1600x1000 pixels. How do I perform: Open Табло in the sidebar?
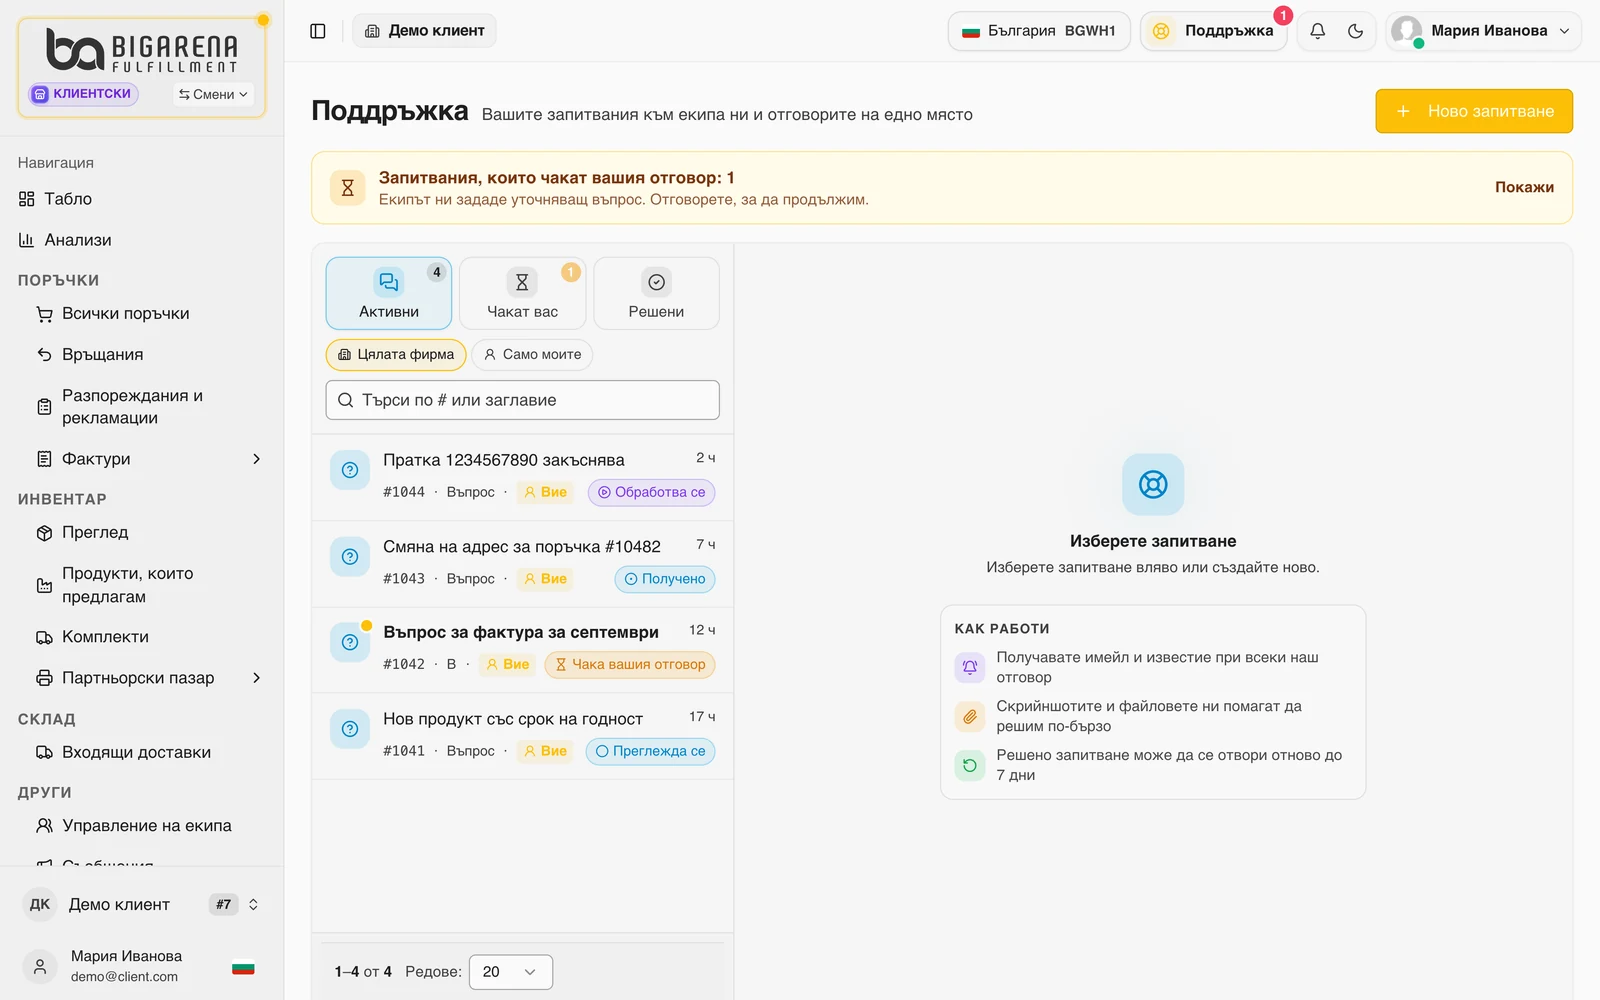tap(141, 199)
